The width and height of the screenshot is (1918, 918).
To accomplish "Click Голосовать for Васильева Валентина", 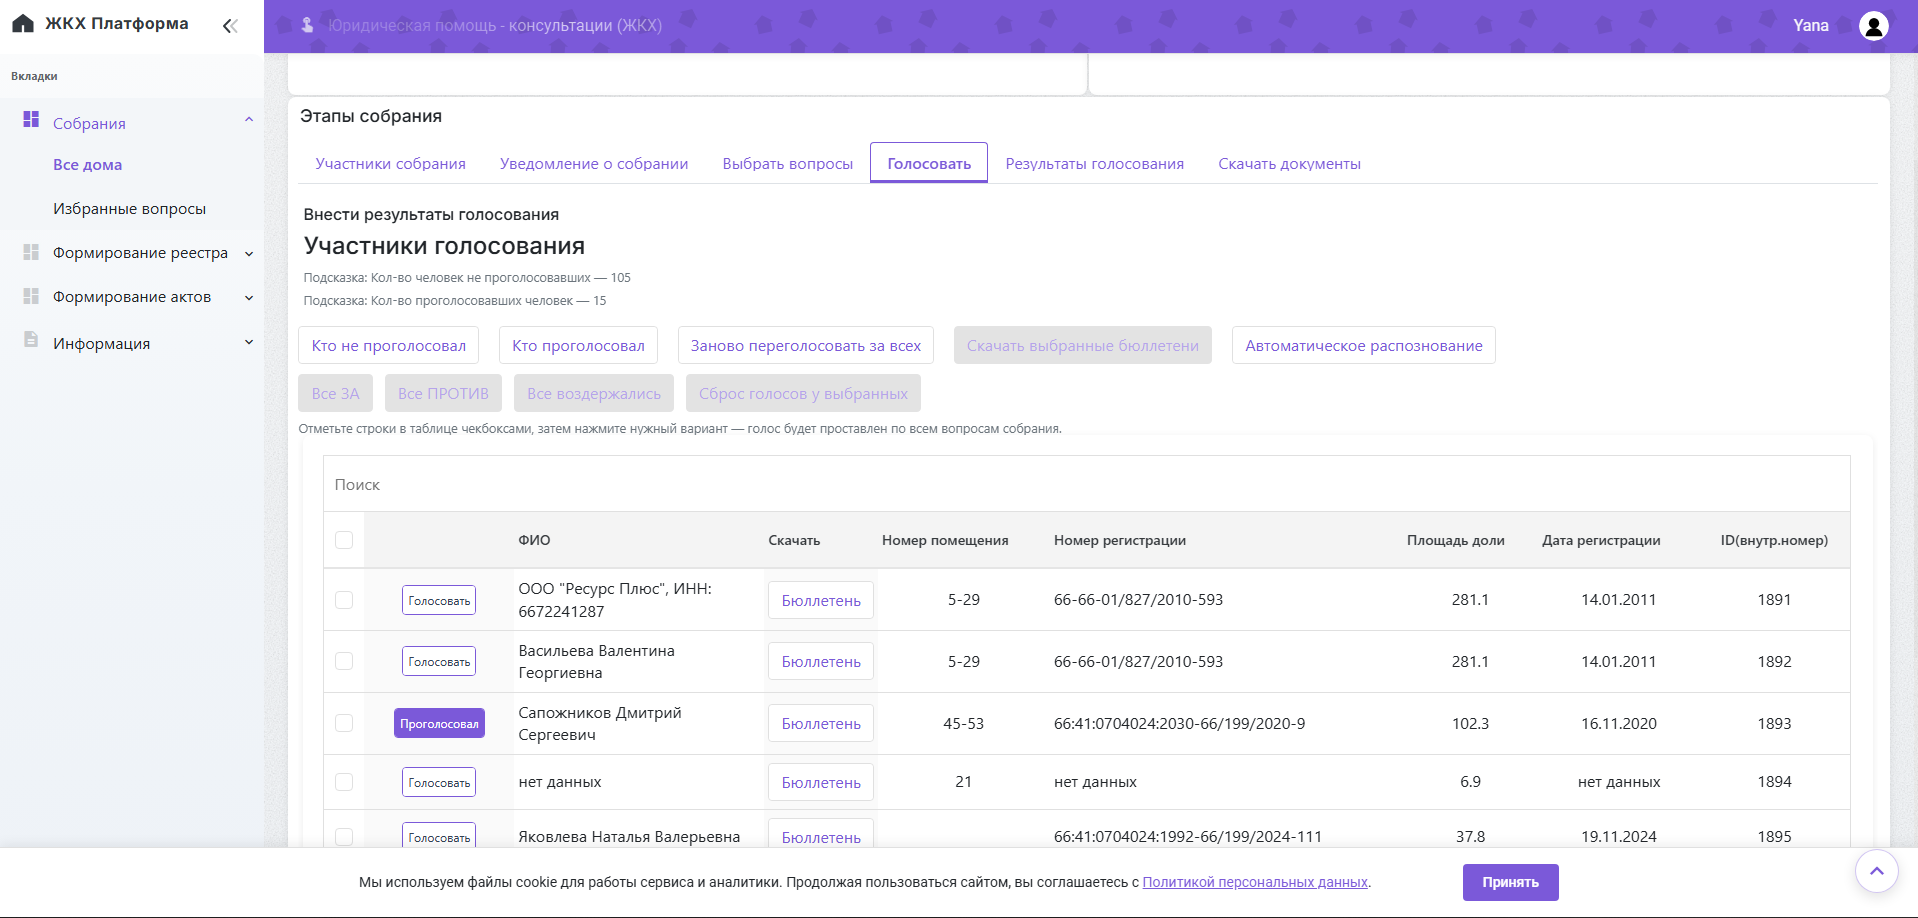I will (x=439, y=661).
